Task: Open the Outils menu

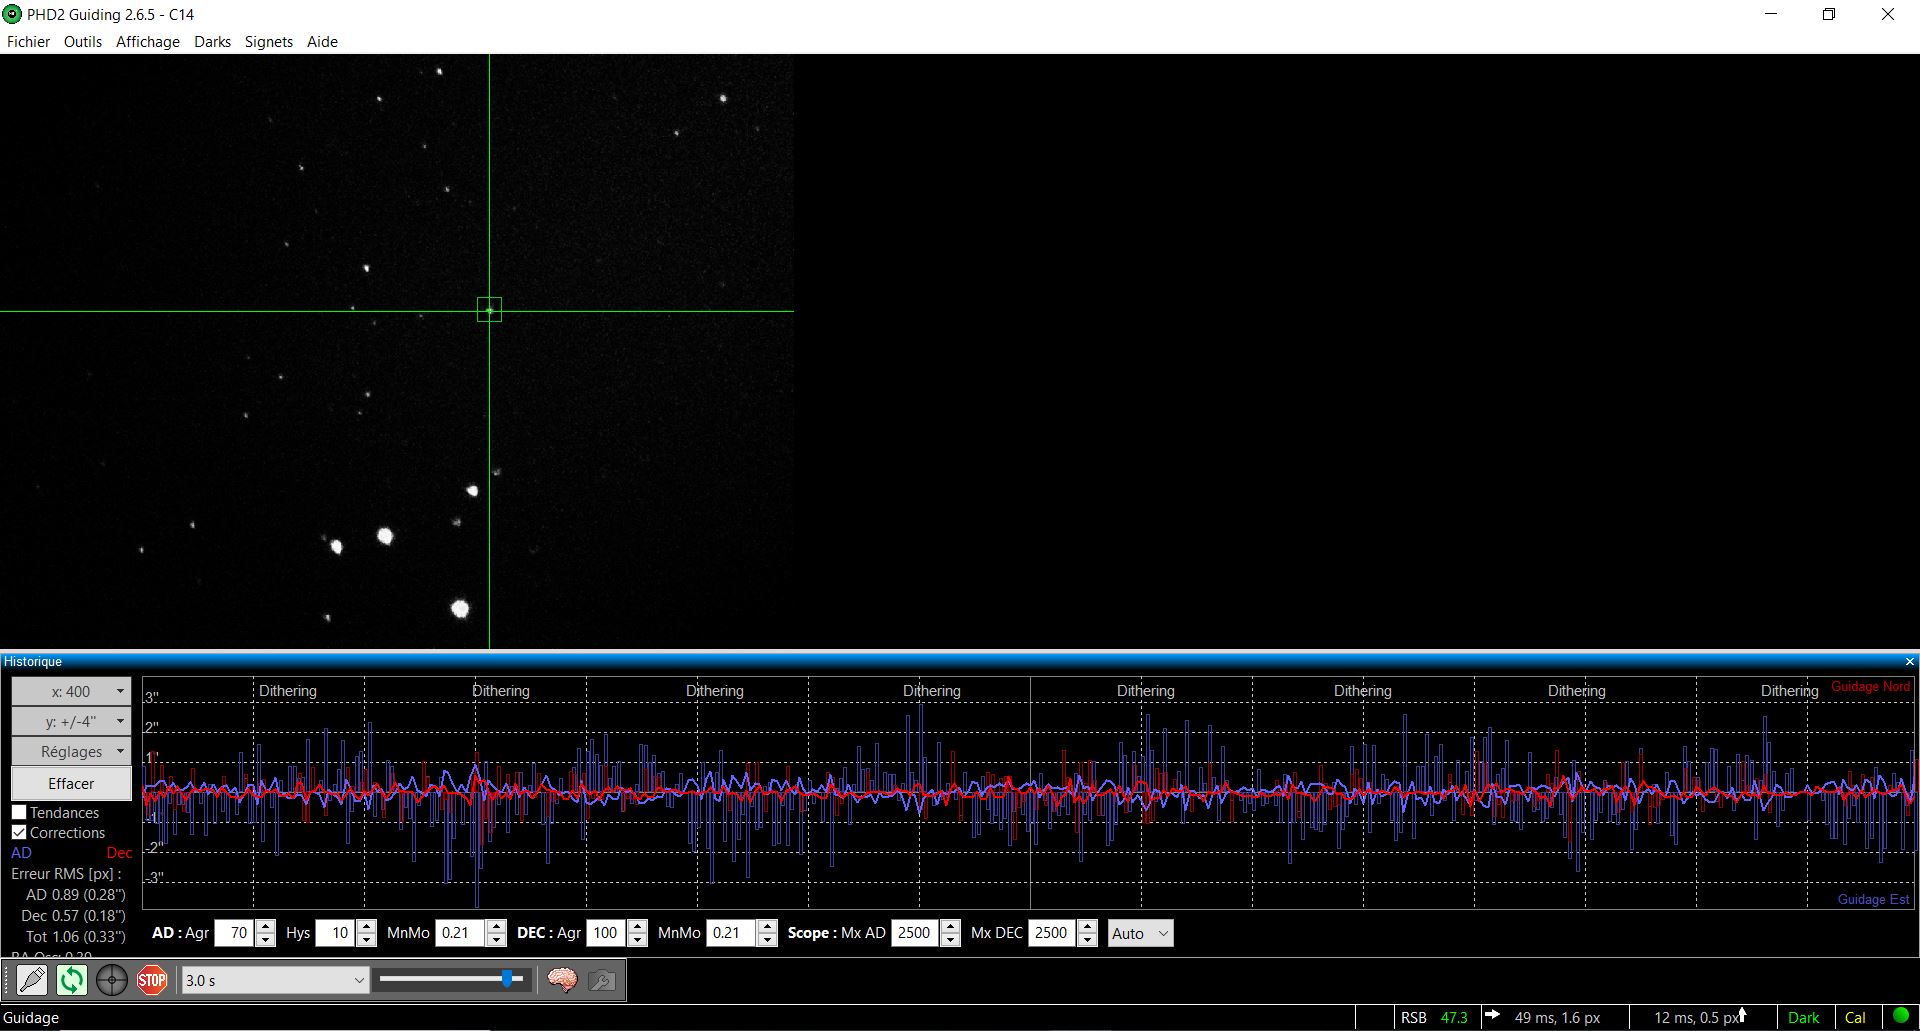Action: (x=83, y=42)
